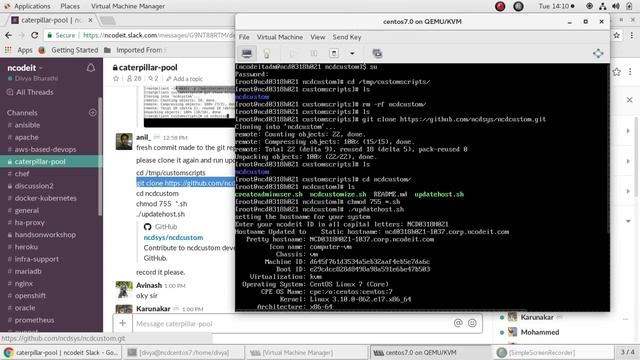The width and height of the screenshot is (640, 360).
Task: Go back in Chrome browser
Action: (x=9, y=35)
